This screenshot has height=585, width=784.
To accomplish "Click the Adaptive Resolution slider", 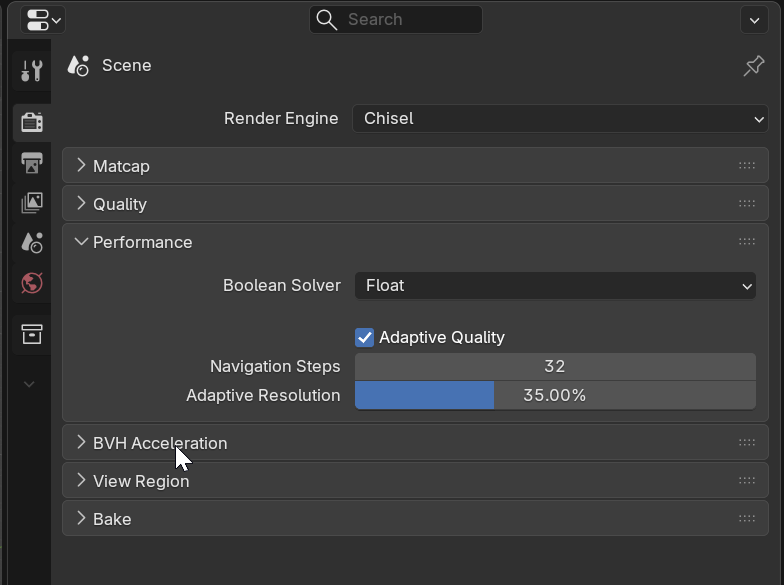I will 555,396.
